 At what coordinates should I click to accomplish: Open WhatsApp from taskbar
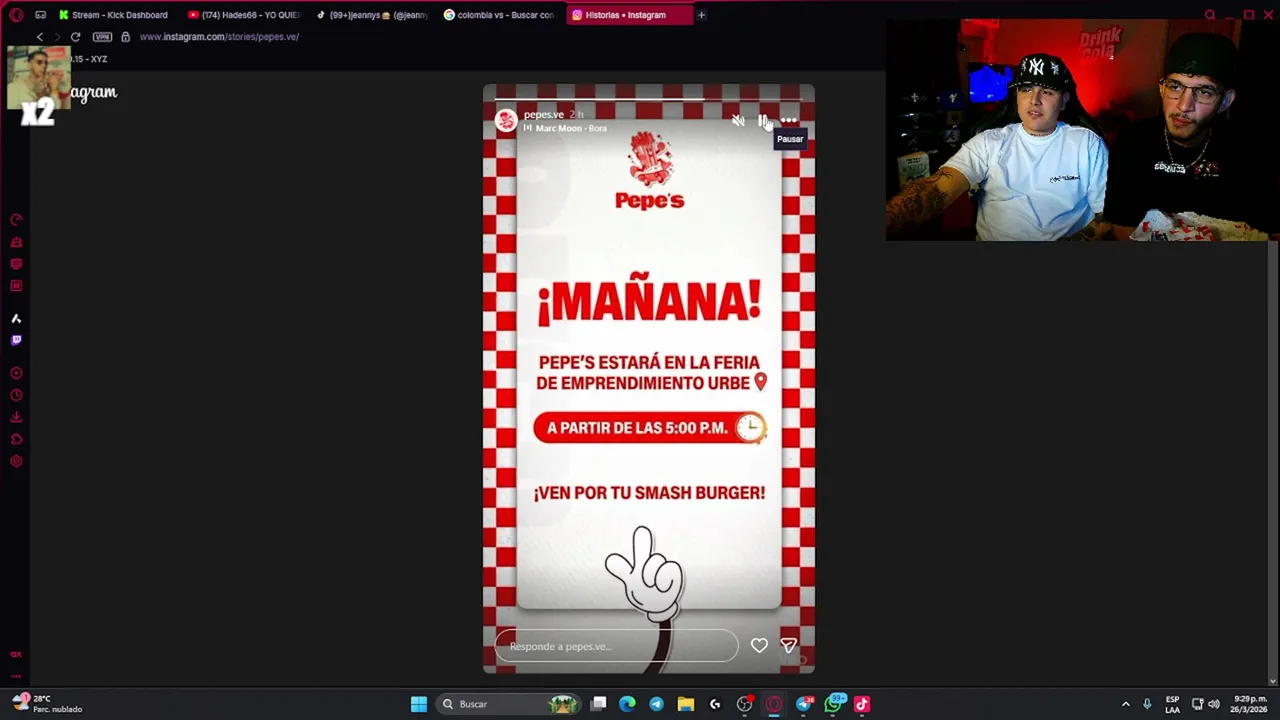pos(833,704)
